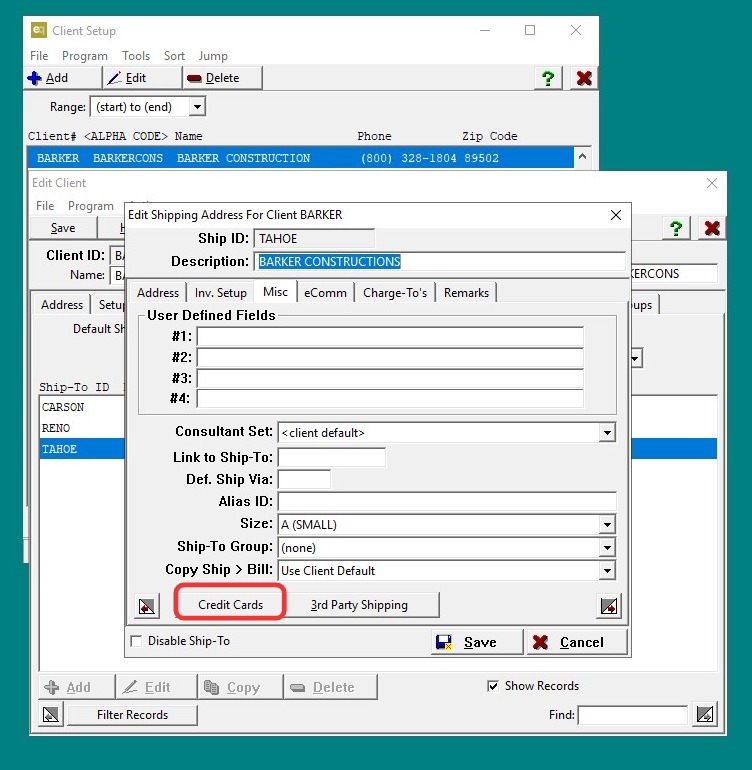Open the File menu in Client Setup
The image size is (752, 770).
click(39, 56)
